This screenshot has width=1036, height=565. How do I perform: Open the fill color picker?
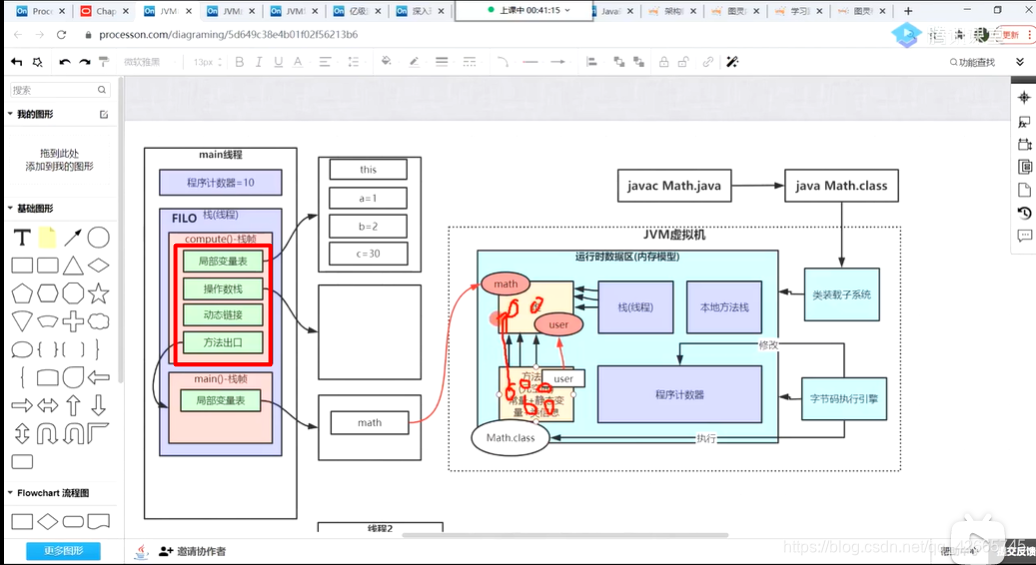387,61
